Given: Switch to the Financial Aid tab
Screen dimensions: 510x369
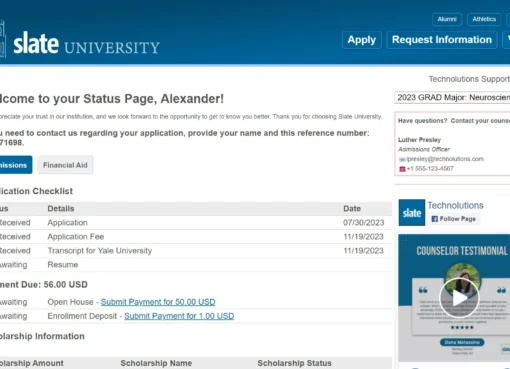Looking at the screenshot, I should (65, 165).
